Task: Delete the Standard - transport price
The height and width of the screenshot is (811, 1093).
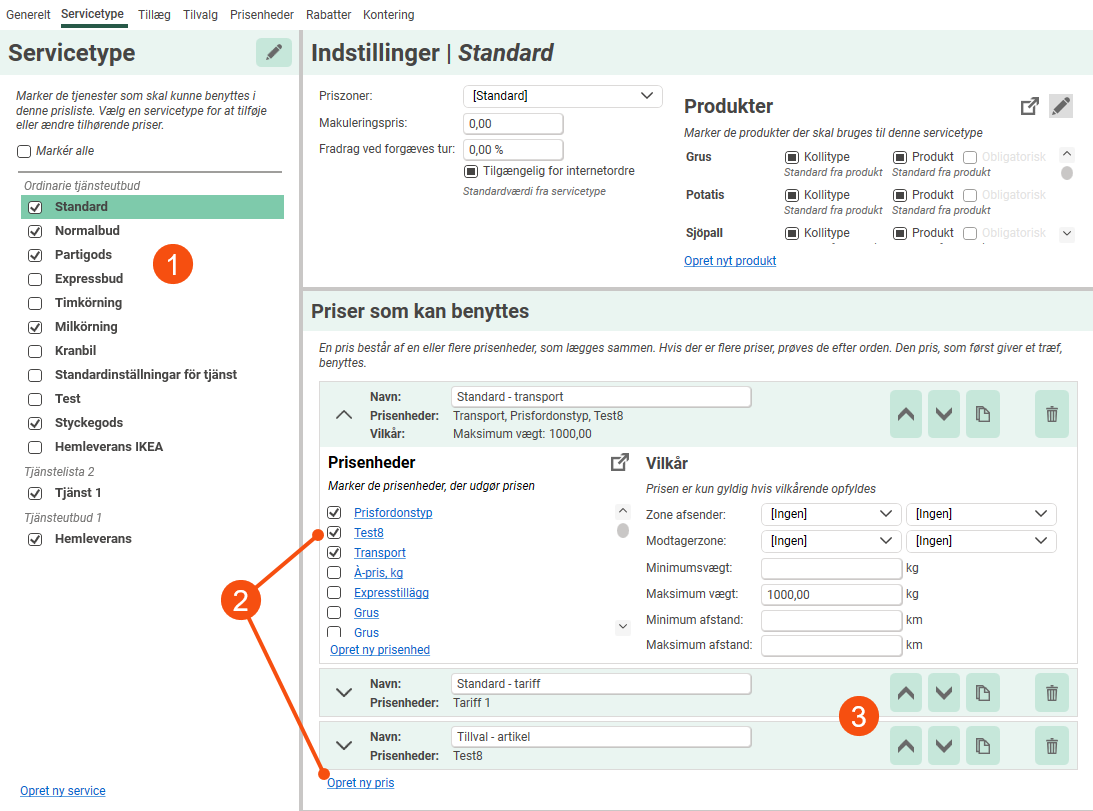Action: (1051, 414)
